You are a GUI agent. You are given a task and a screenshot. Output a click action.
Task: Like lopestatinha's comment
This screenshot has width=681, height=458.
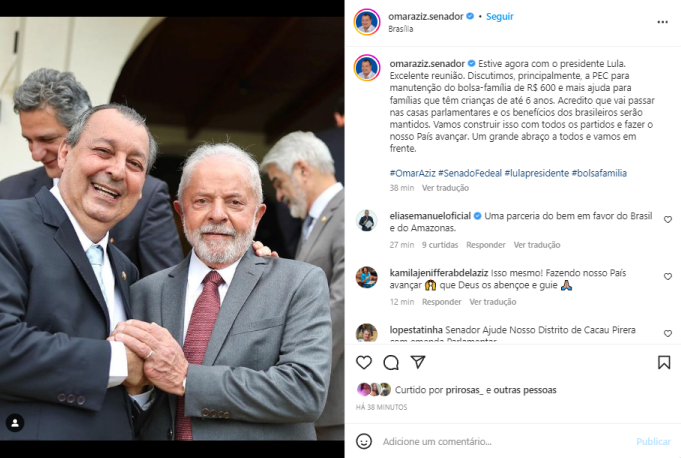[x=668, y=333]
